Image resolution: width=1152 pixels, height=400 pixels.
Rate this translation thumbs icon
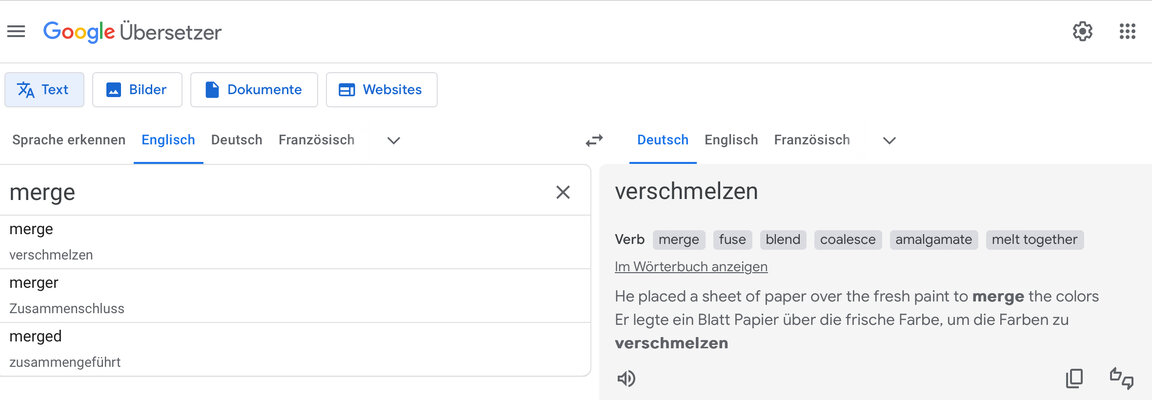point(1122,379)
